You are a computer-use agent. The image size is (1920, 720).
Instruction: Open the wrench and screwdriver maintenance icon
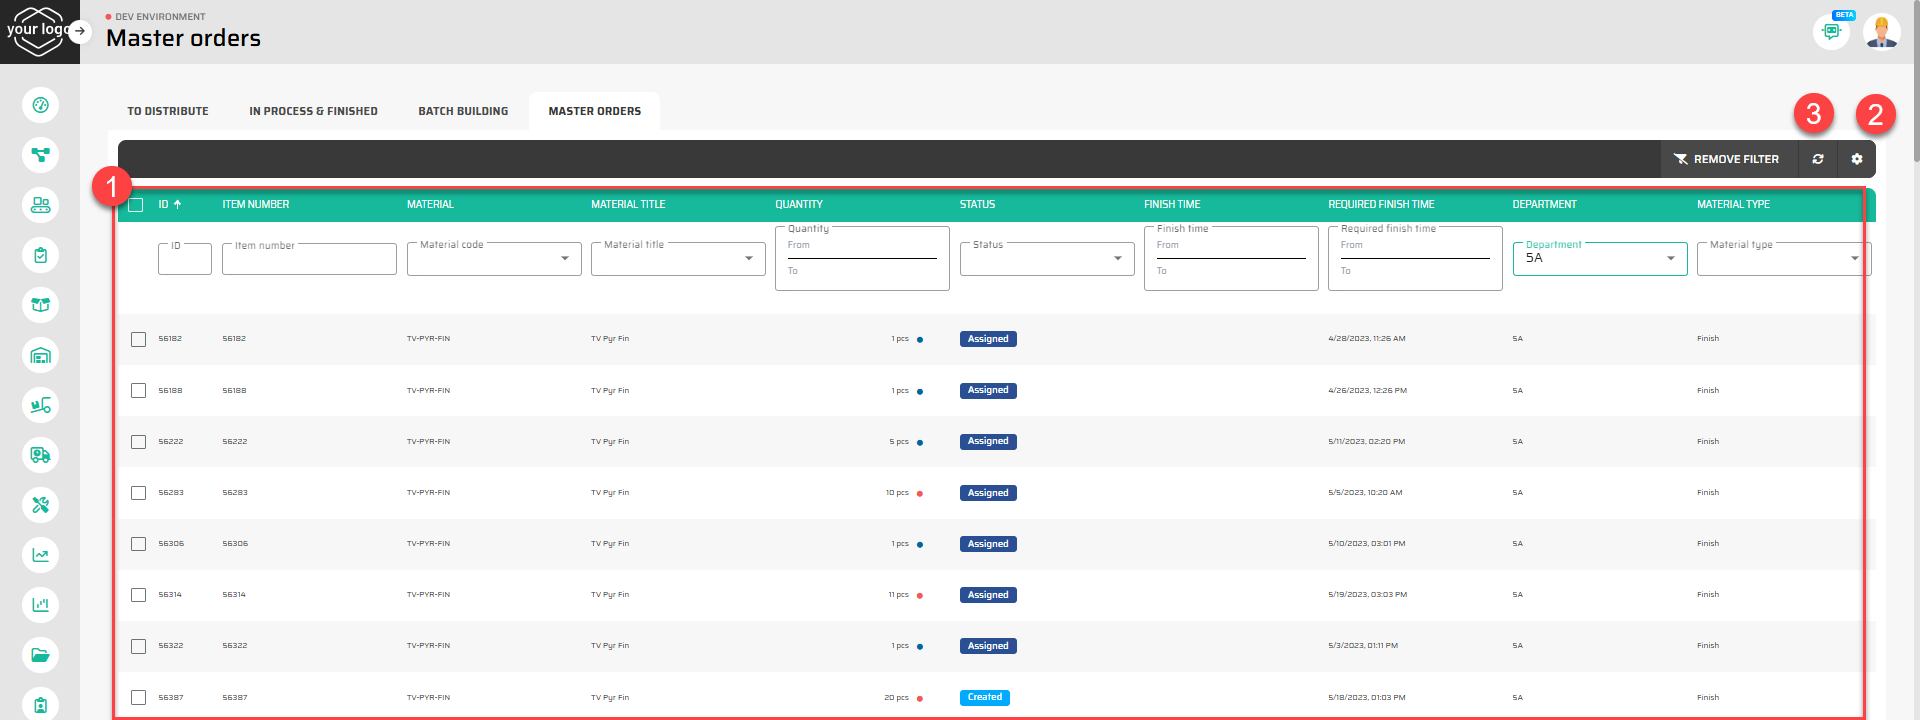point(40,505)
